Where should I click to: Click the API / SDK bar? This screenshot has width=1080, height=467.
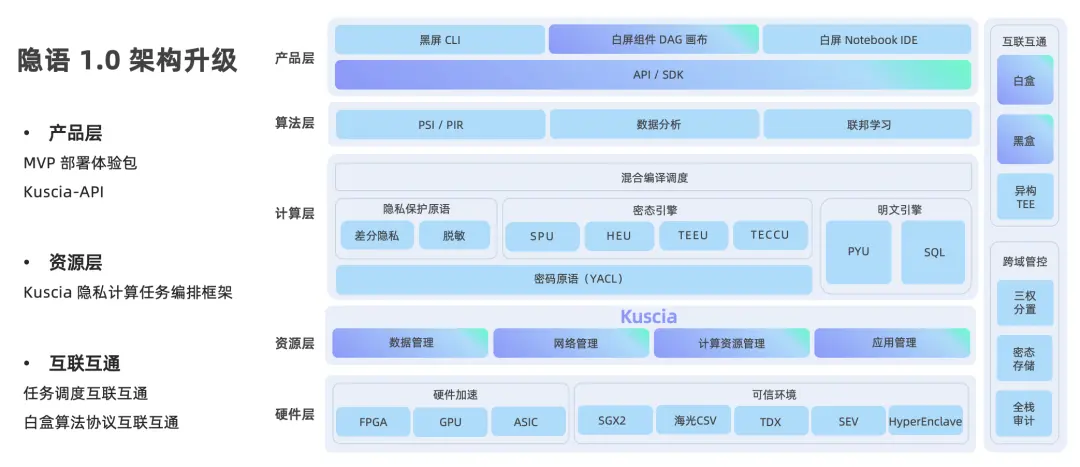tap(653, 75)
